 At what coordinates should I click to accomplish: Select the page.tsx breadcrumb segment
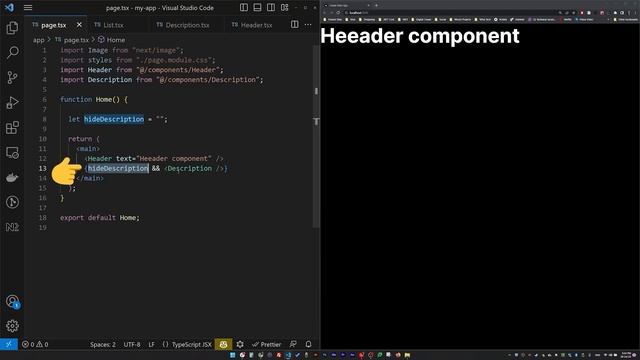point(76,40)
